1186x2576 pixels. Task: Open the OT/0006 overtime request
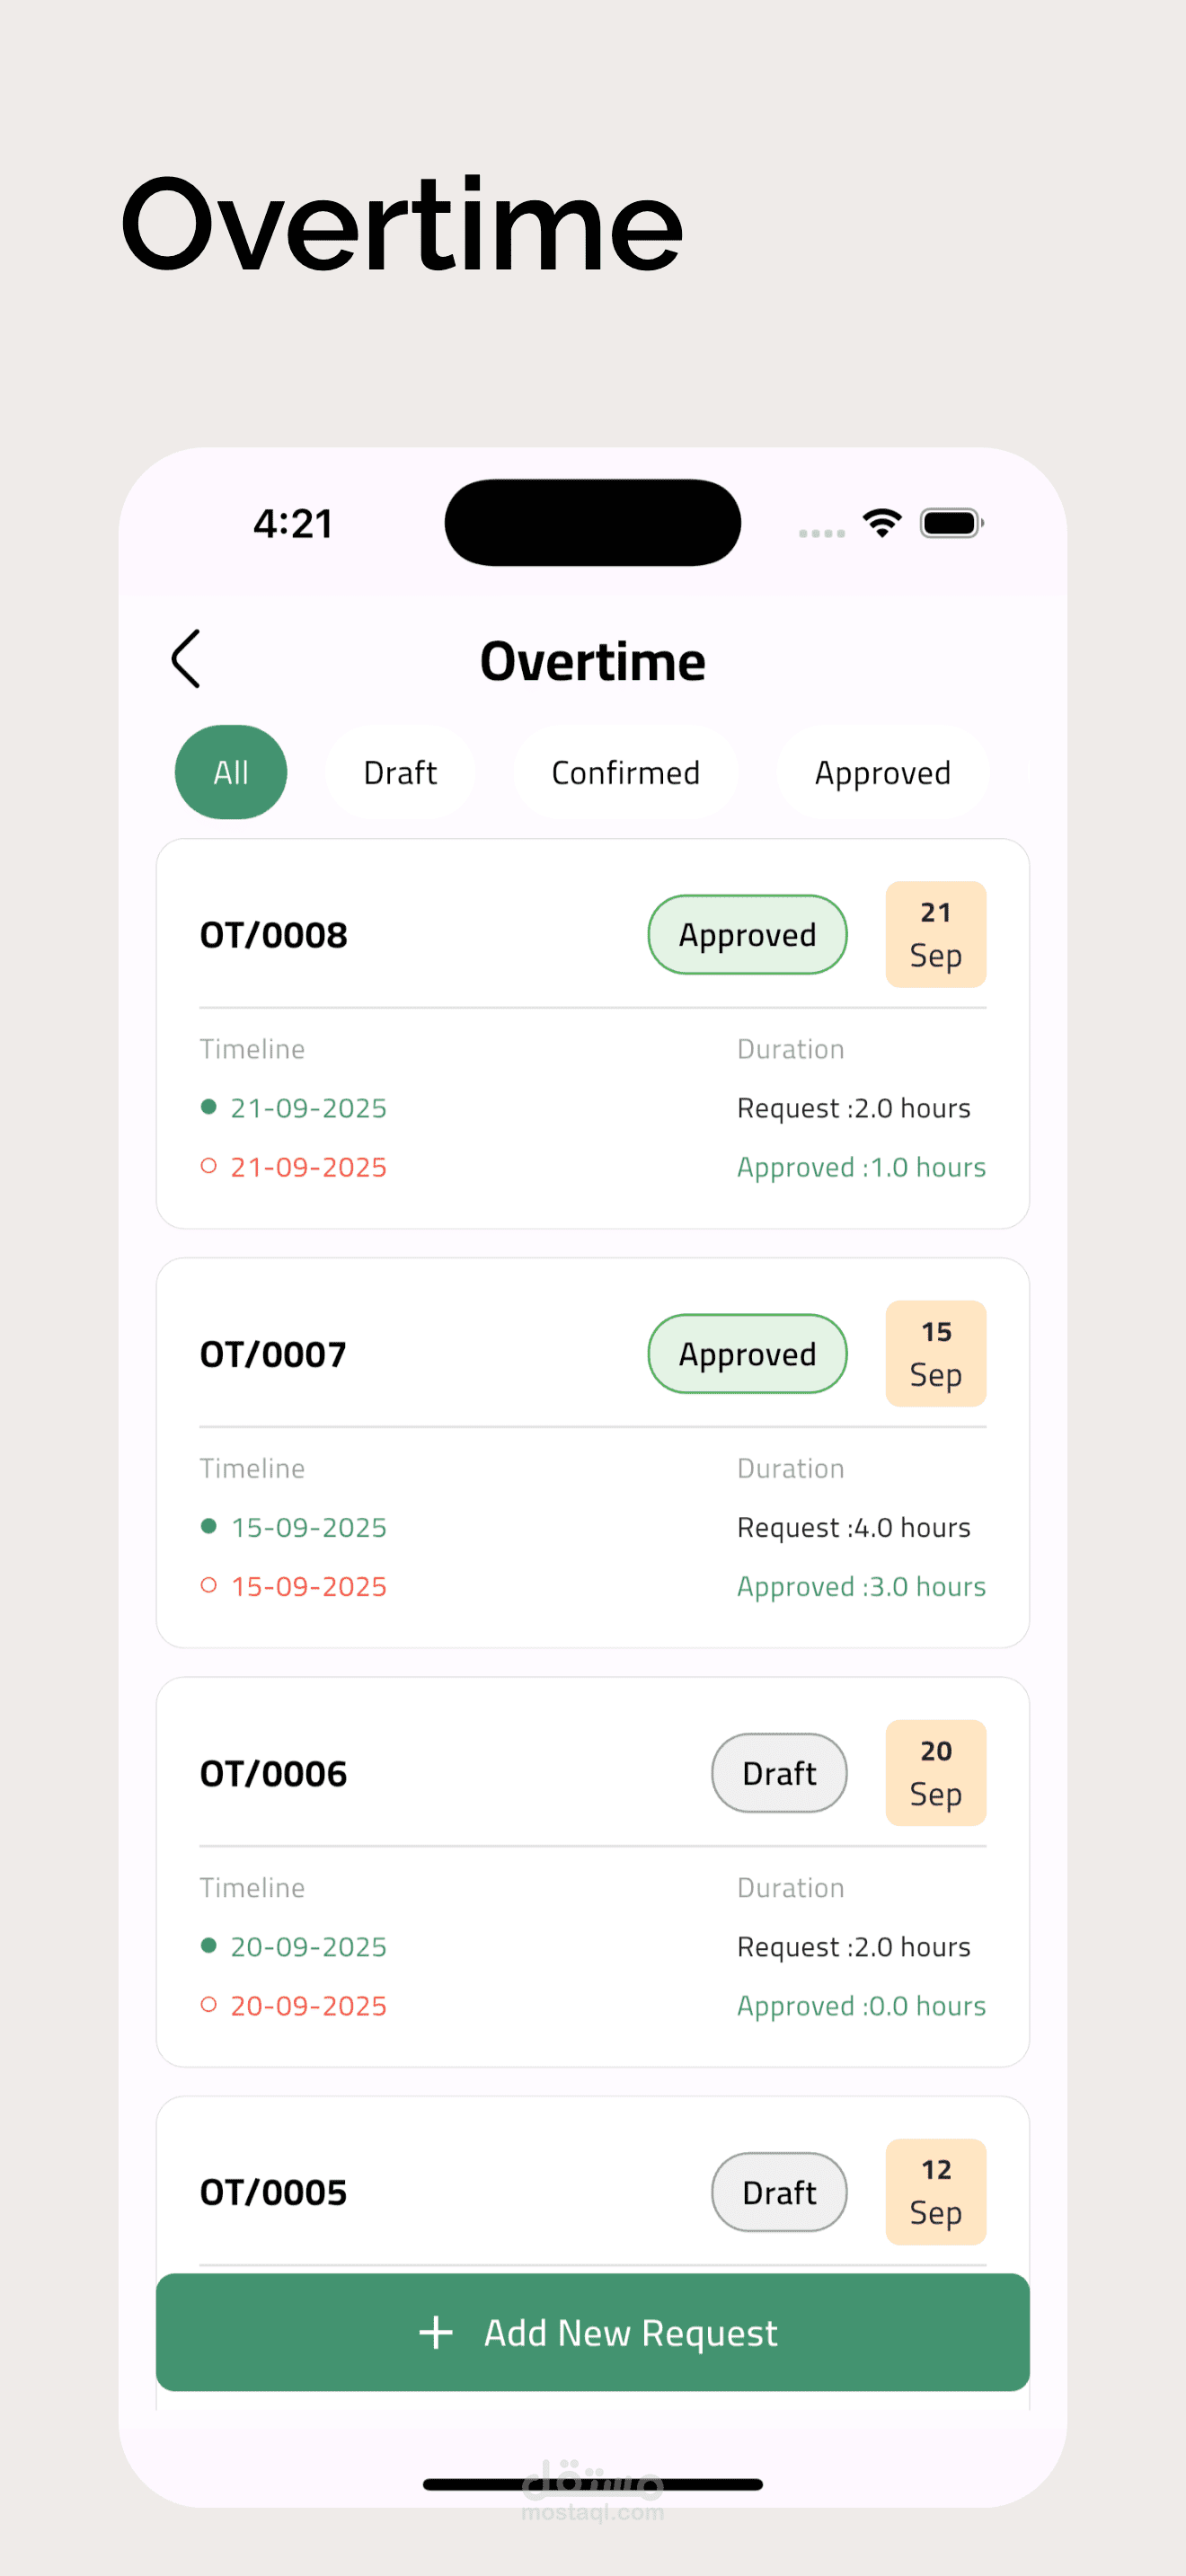[273, 1773]
